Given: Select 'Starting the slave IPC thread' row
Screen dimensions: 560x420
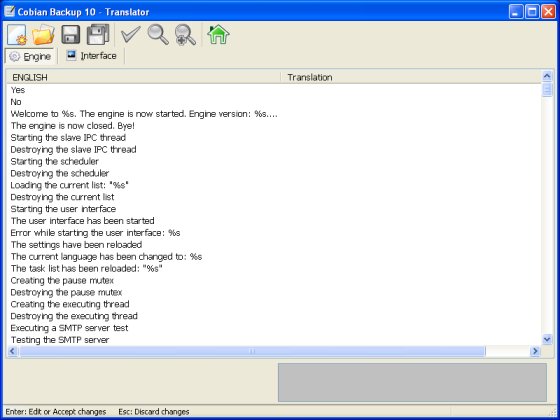Looking at the screenshot, I should pos(274,138).
